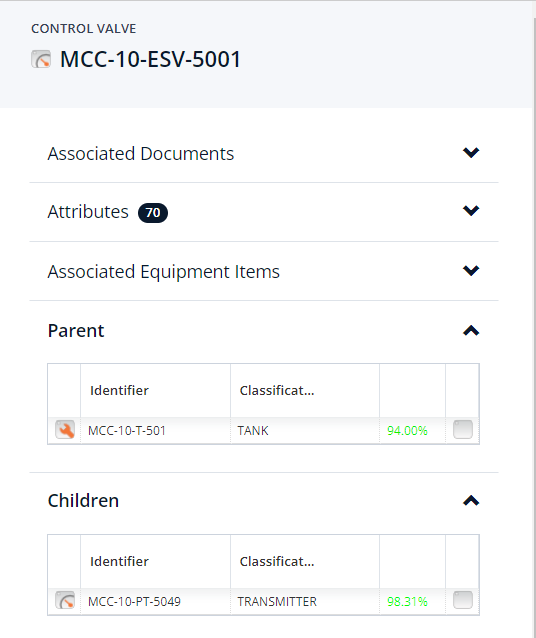Screen dimensions: 536x638
Task: Click the gauge icon for MCC-10-PT-5049
Action: (x=65, y=600)
